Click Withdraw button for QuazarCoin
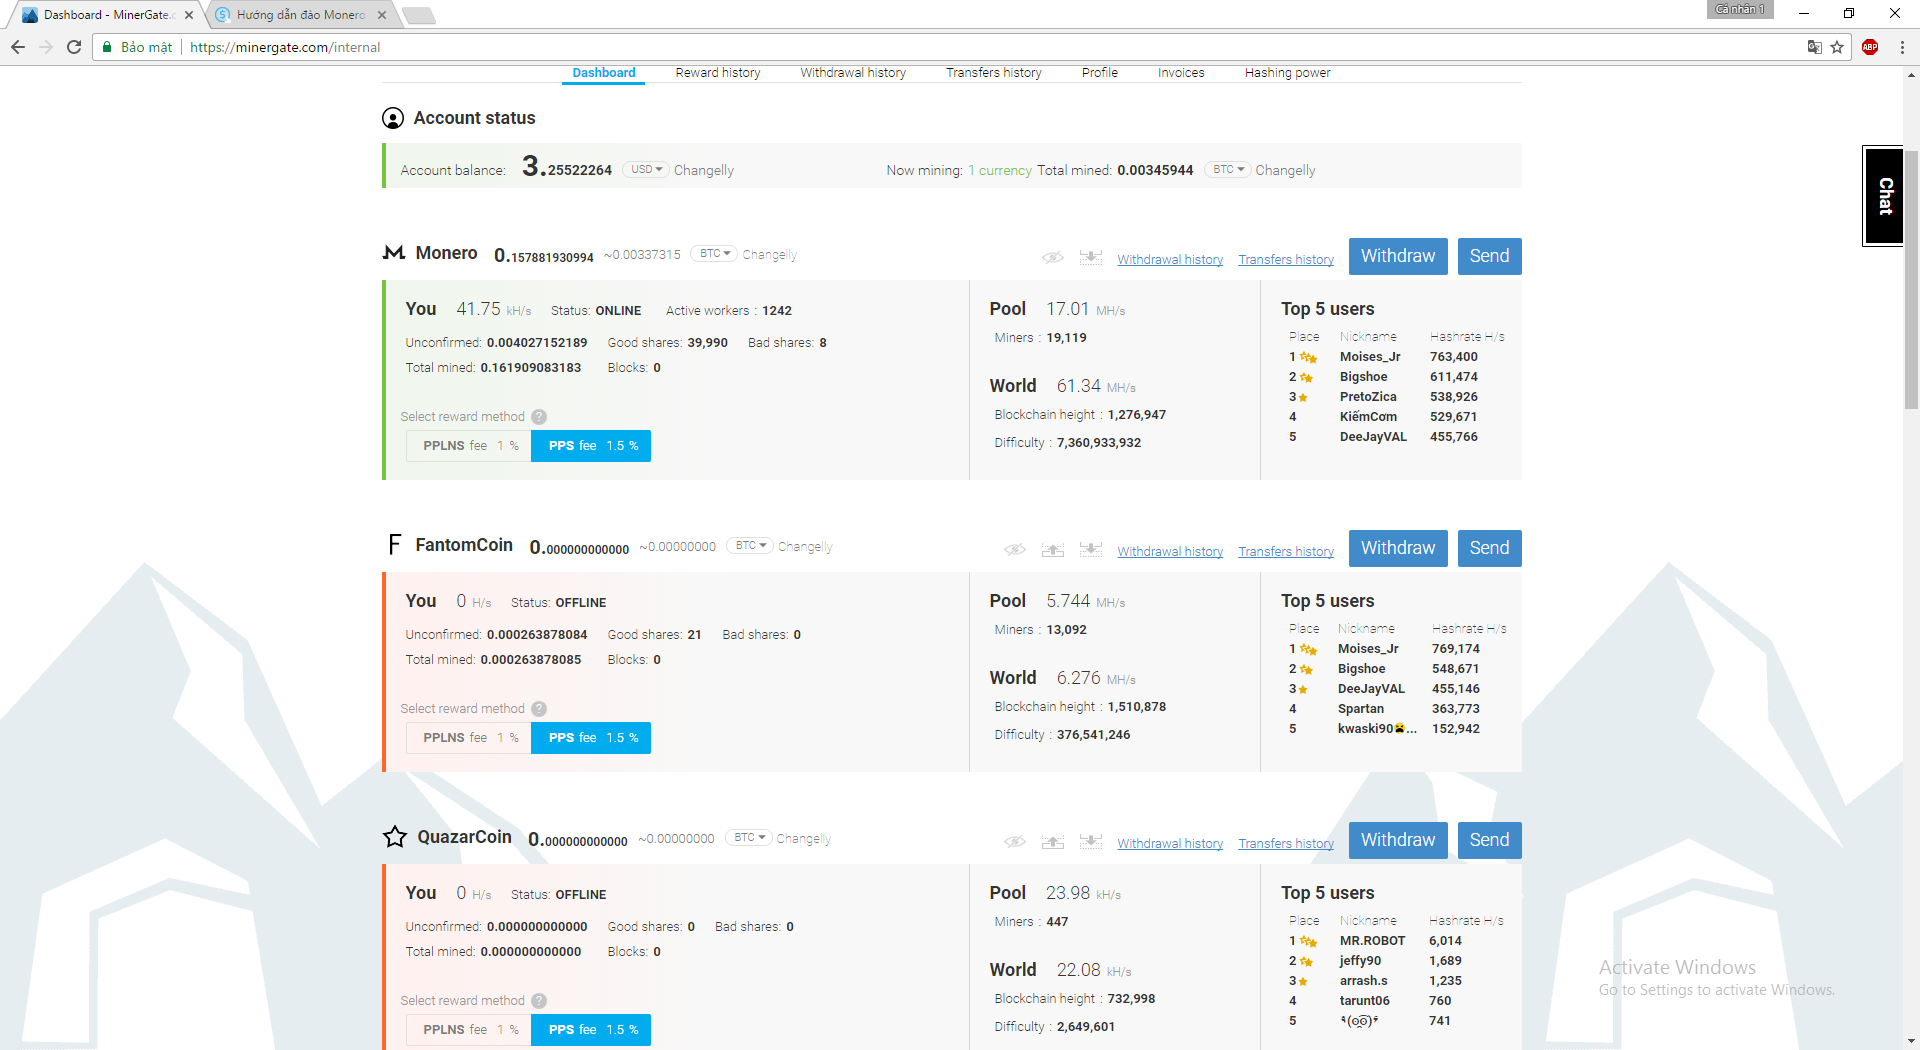The height and width of the screenshot is (1050, 1920). click(1398, 840)
